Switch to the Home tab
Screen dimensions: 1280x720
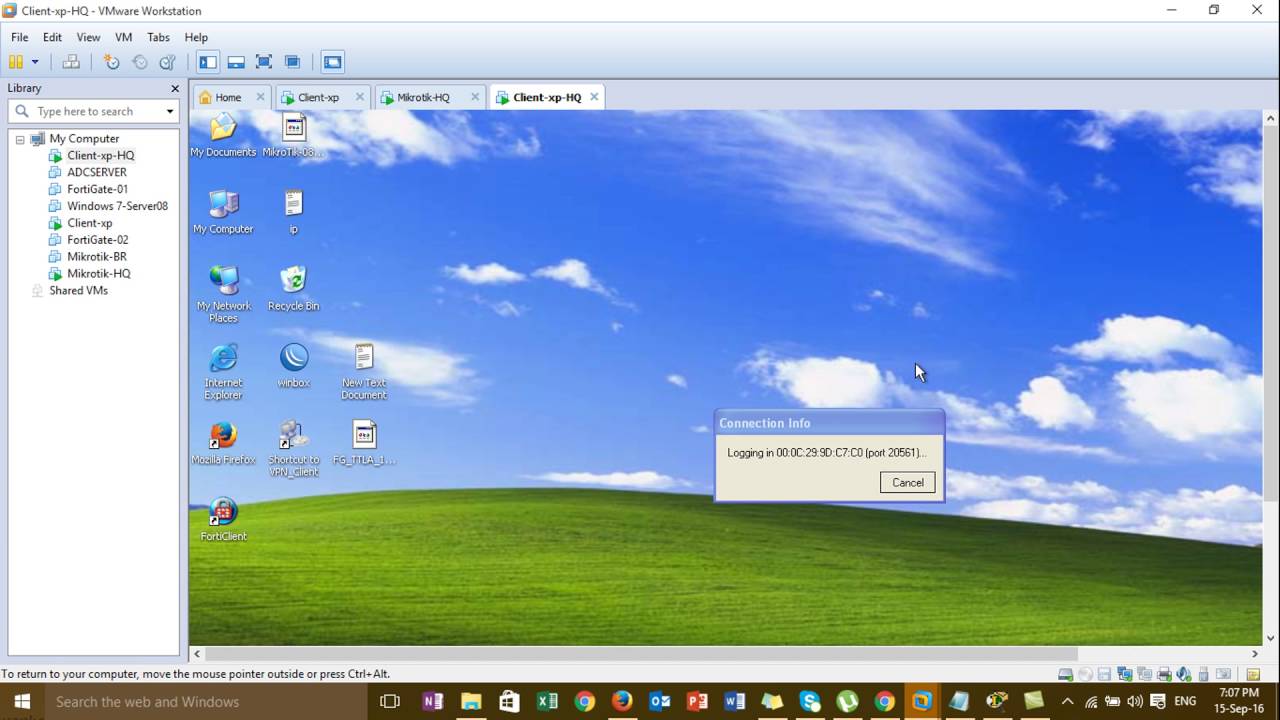(x=228, y=97)
